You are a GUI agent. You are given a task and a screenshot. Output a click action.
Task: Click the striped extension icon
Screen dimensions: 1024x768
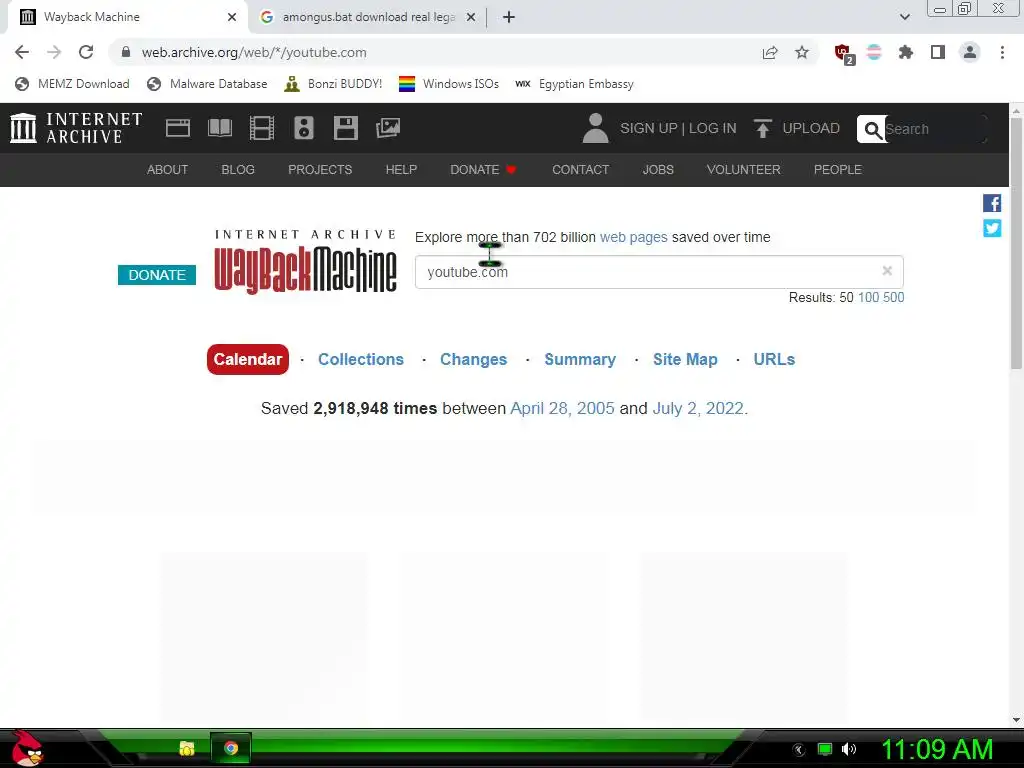tap(874, 52)
